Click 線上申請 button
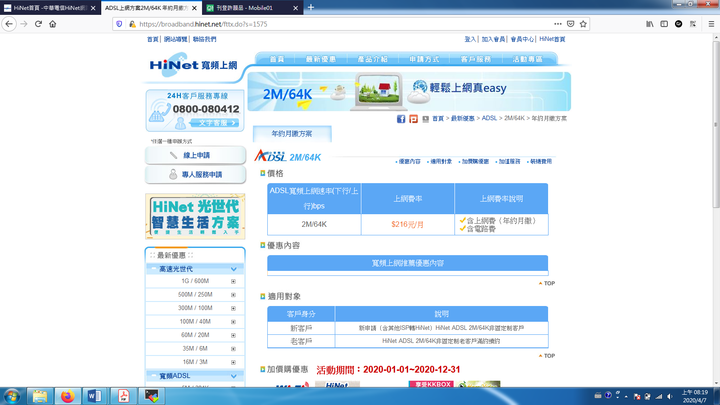The width and height of the screenshot is (720, 405). 195,155
